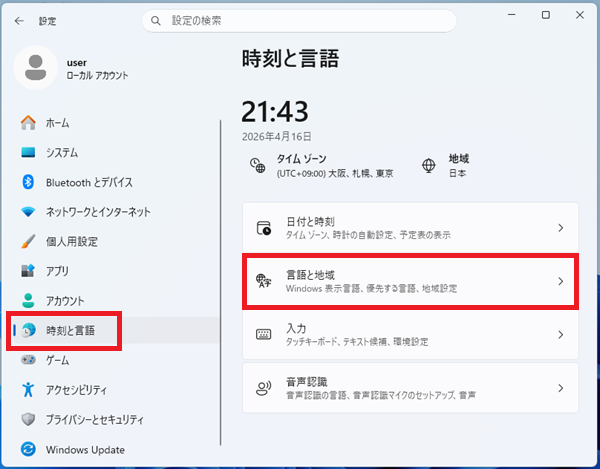Expand the 音声認識 chevron arrow
The height and width of the screenshot is (469, 600).
click(x=561, y=387)
